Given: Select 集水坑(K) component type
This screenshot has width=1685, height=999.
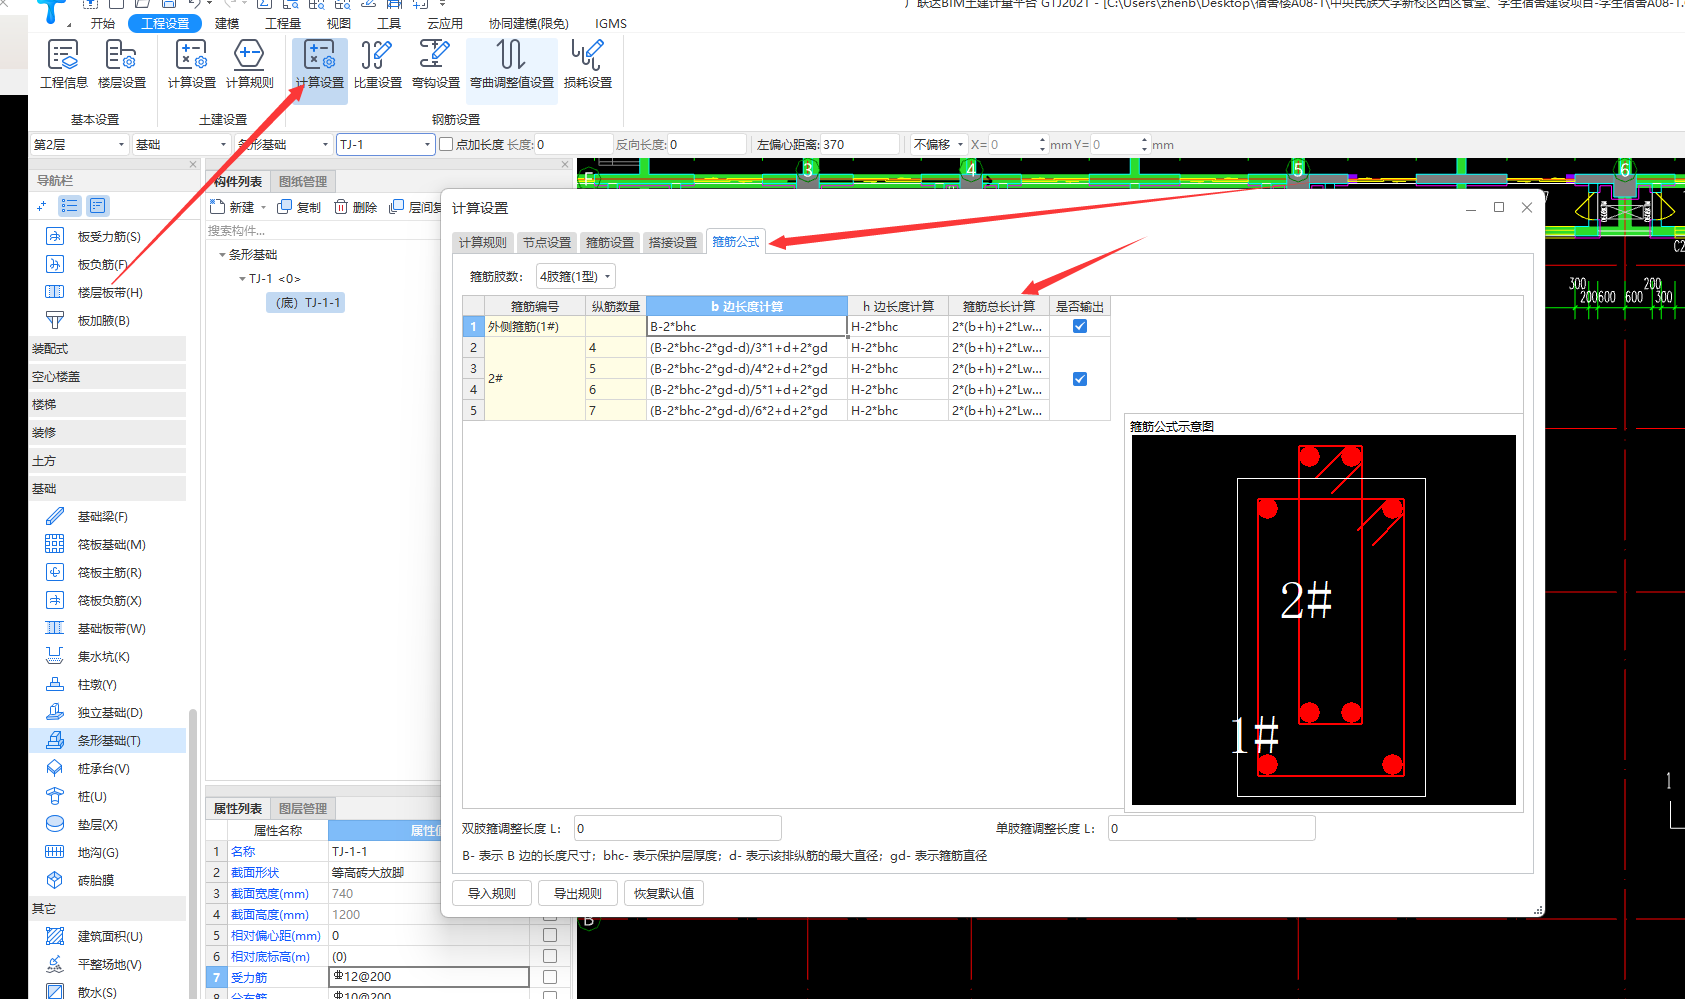Looking at the screenshot, I should point(103,657).
